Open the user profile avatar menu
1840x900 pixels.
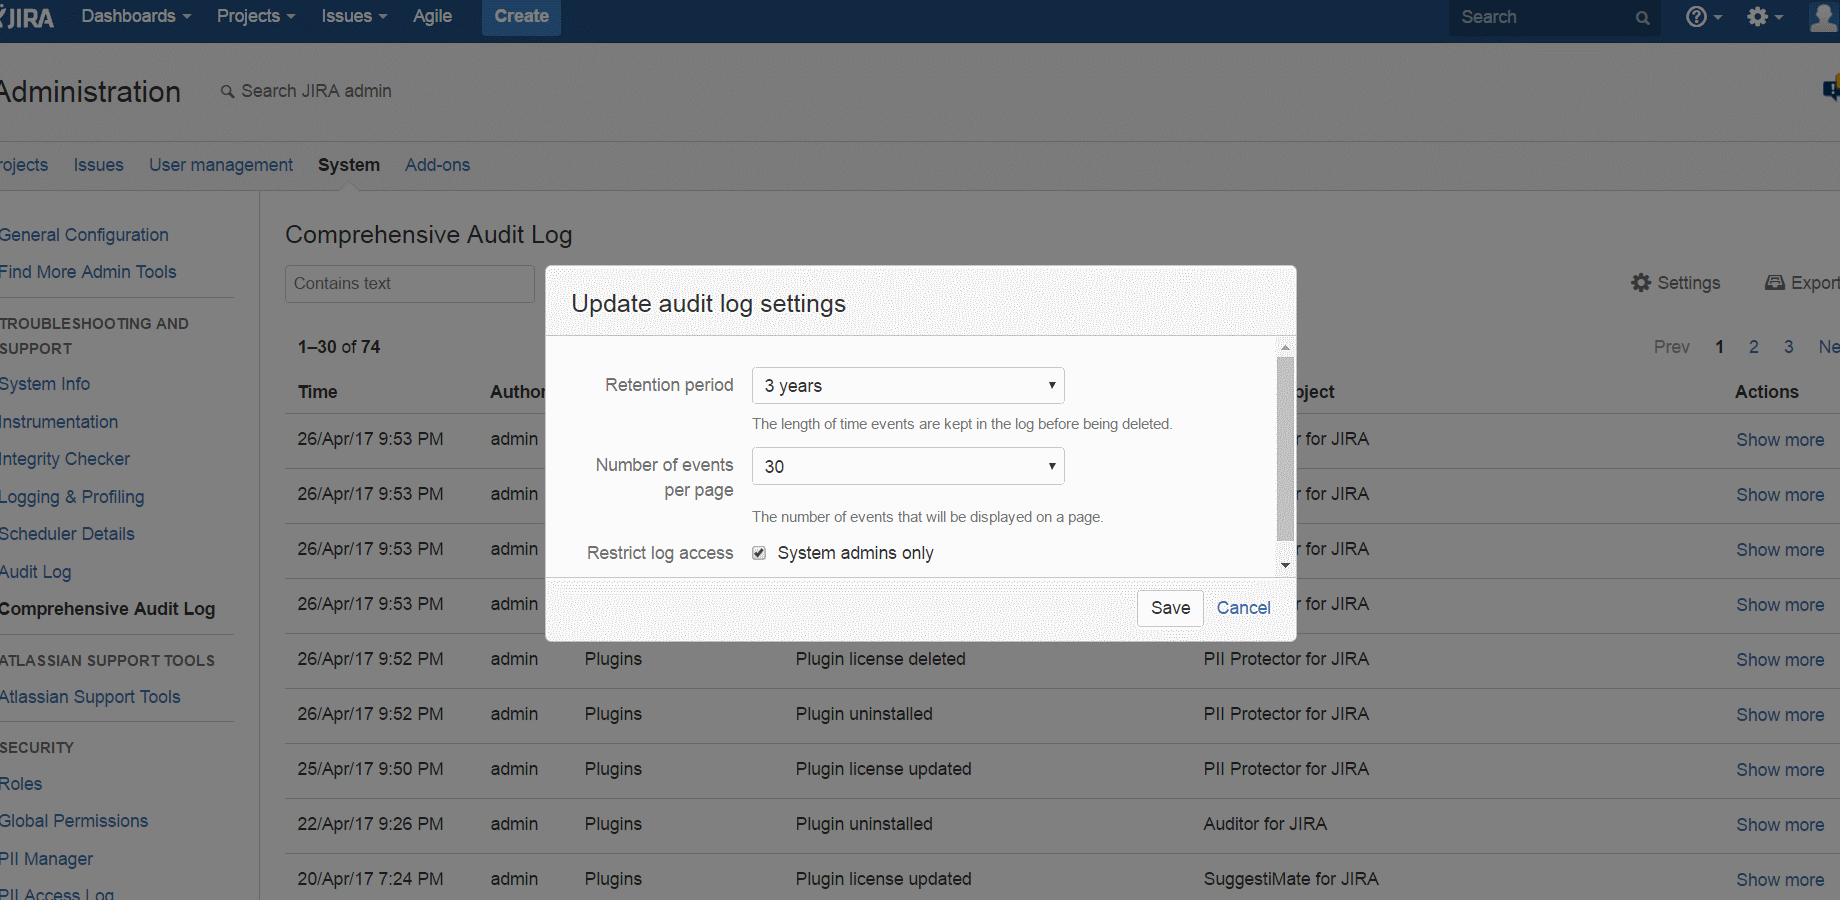(x=1824, y=17)
